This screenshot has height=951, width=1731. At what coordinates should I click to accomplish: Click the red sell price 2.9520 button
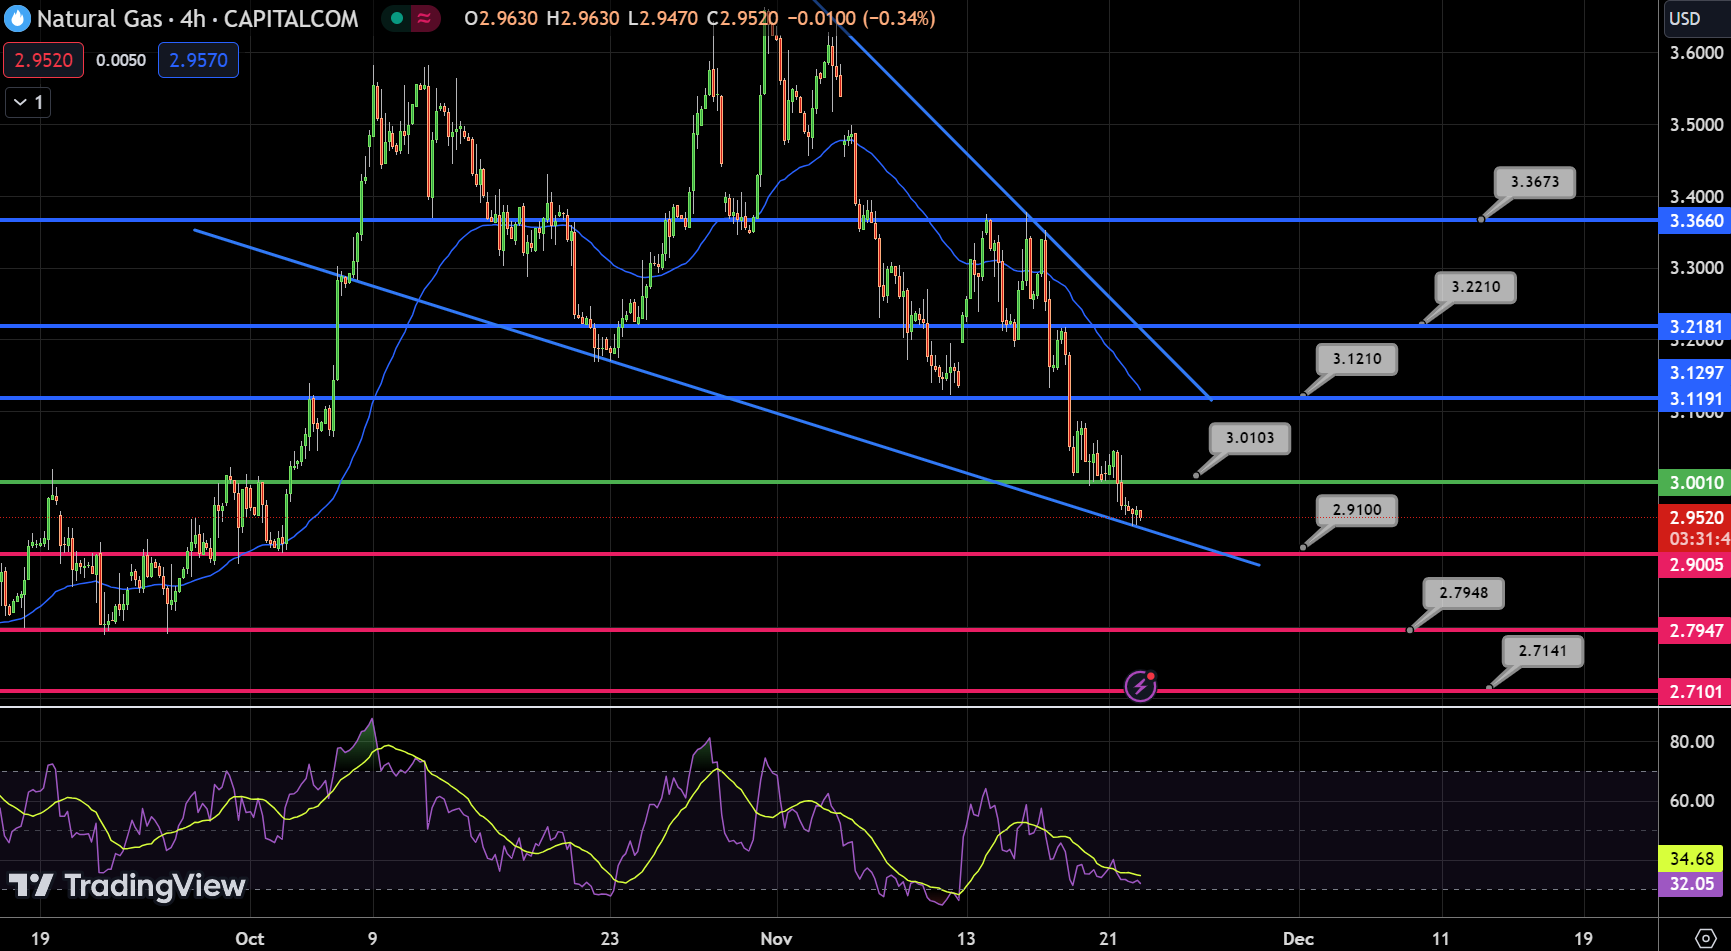click(43, 60)
